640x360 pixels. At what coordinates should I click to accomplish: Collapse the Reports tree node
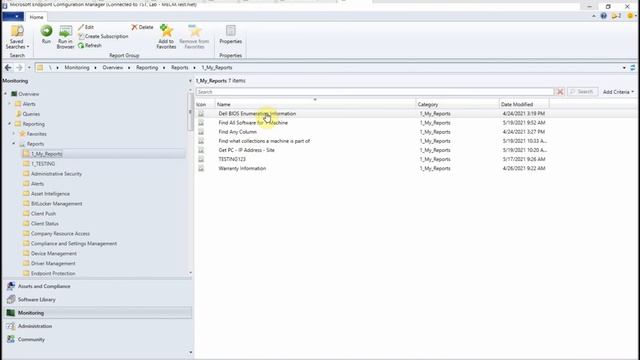[14, 144]
